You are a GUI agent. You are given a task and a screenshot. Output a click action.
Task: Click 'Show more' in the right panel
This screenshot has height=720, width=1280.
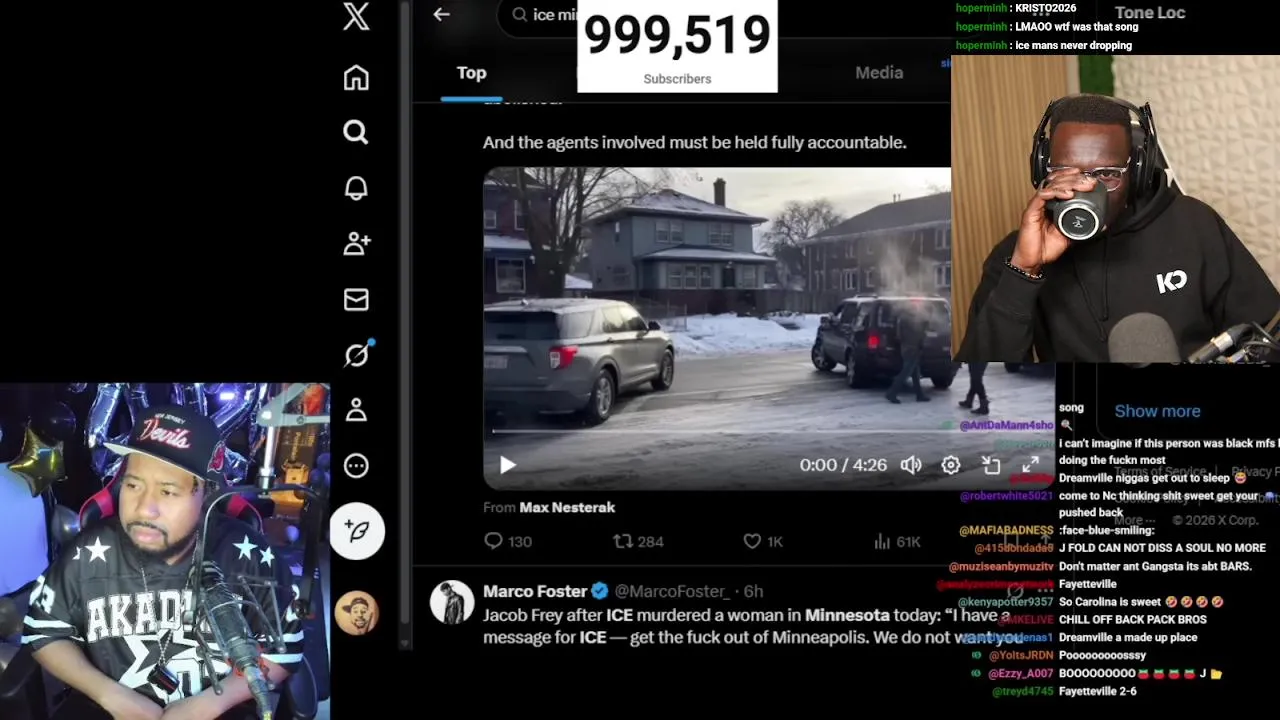1157,411
